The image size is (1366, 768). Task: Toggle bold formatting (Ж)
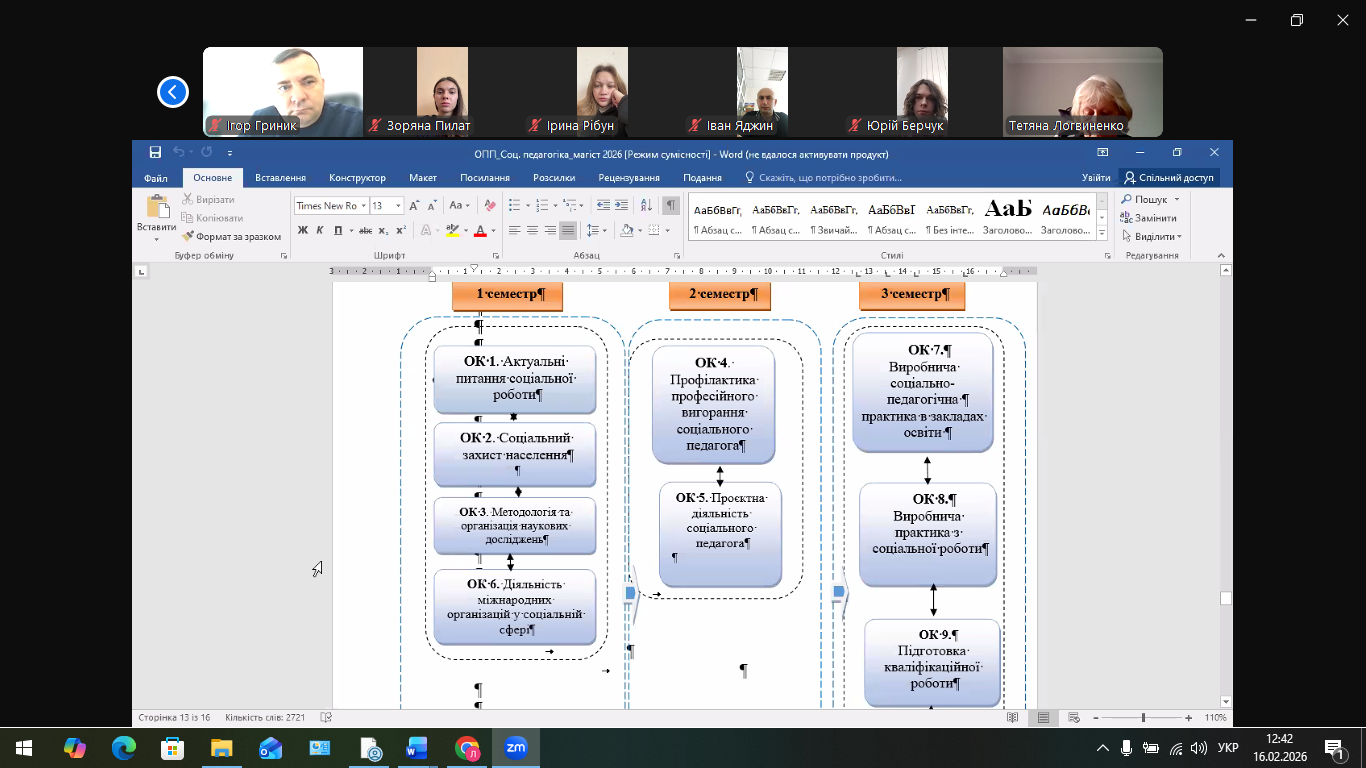click(302, 230)
